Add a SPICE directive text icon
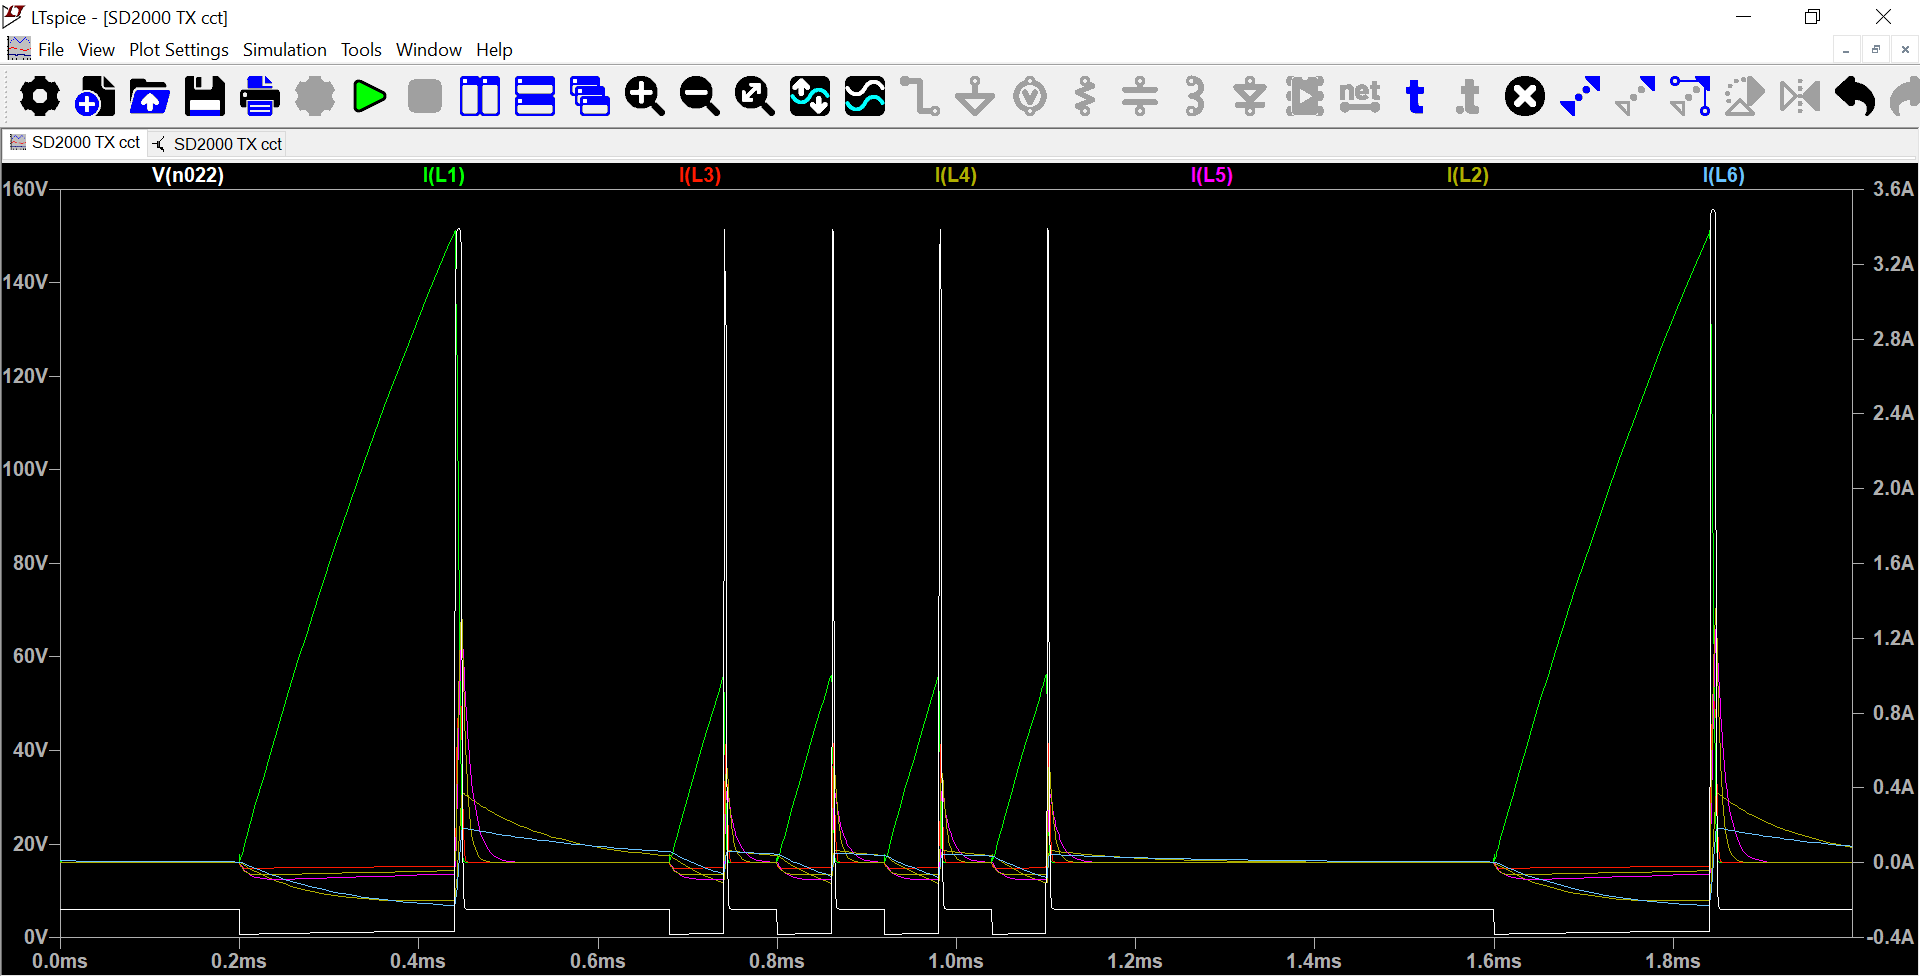Screen dimensions: 1920x977 point(1469,97)
